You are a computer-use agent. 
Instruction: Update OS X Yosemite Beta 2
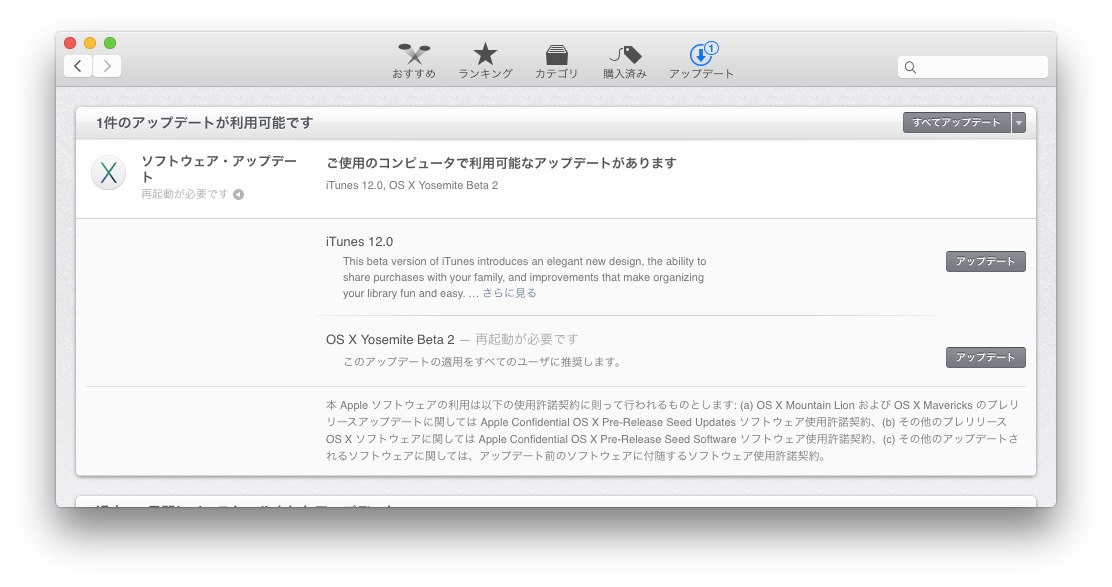coord(986,357)
